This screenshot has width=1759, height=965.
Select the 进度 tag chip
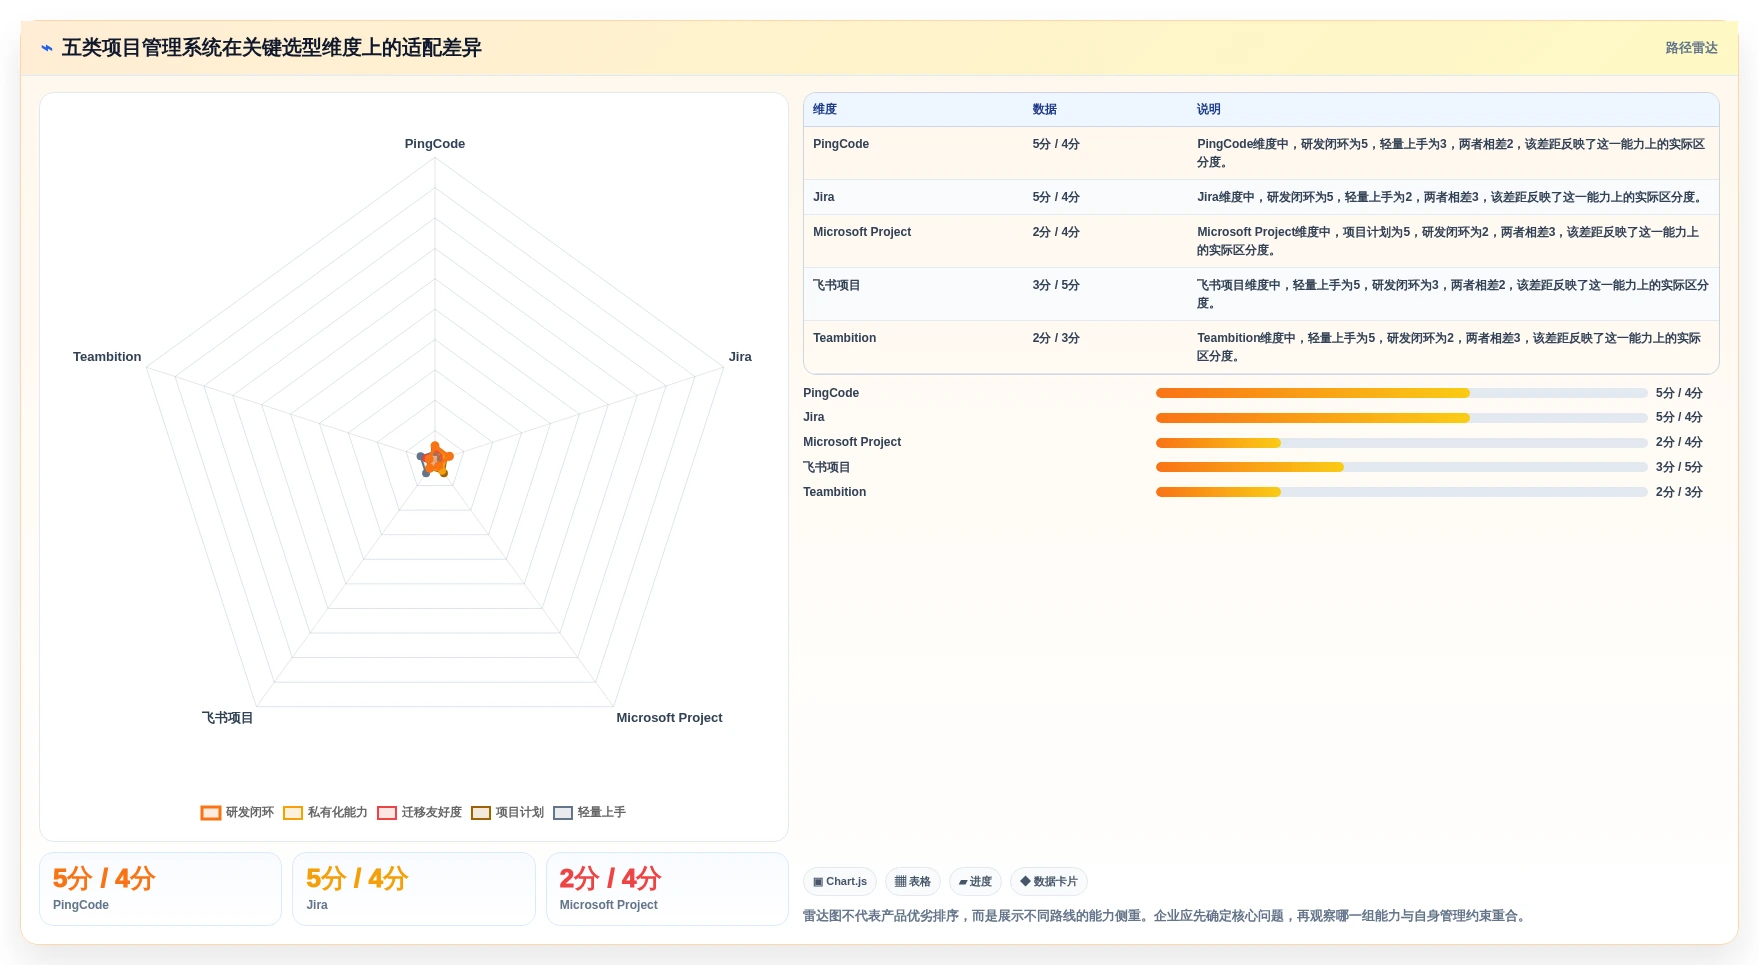[975, 882]
